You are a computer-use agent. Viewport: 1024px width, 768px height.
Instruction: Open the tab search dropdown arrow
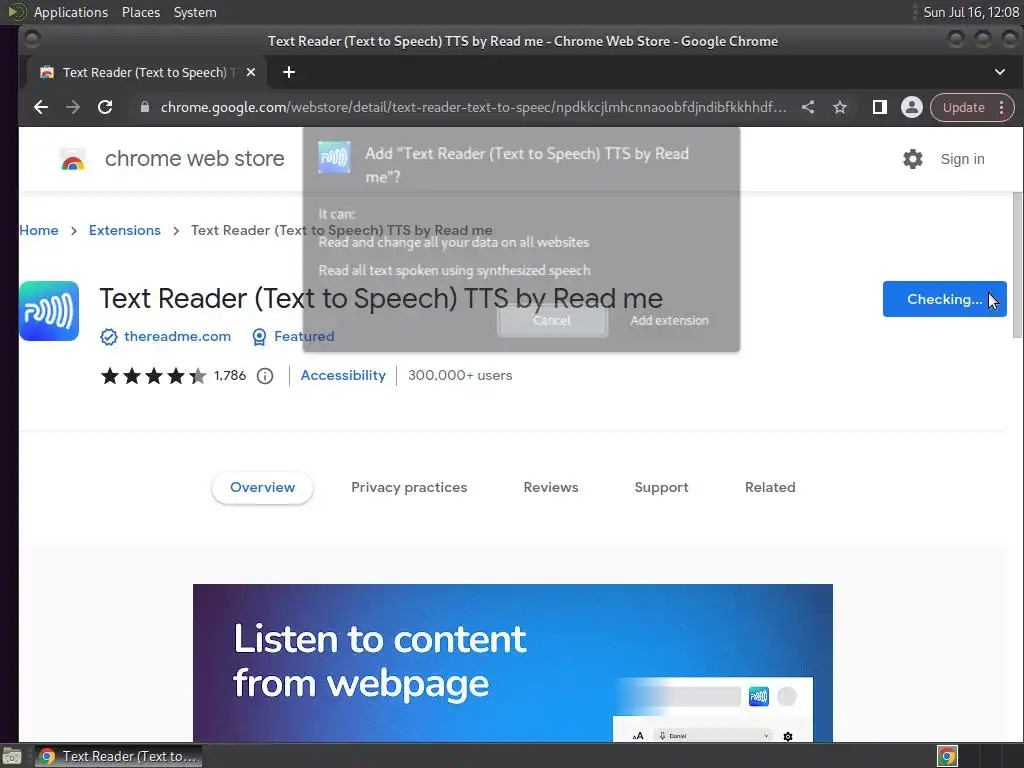1000,72
